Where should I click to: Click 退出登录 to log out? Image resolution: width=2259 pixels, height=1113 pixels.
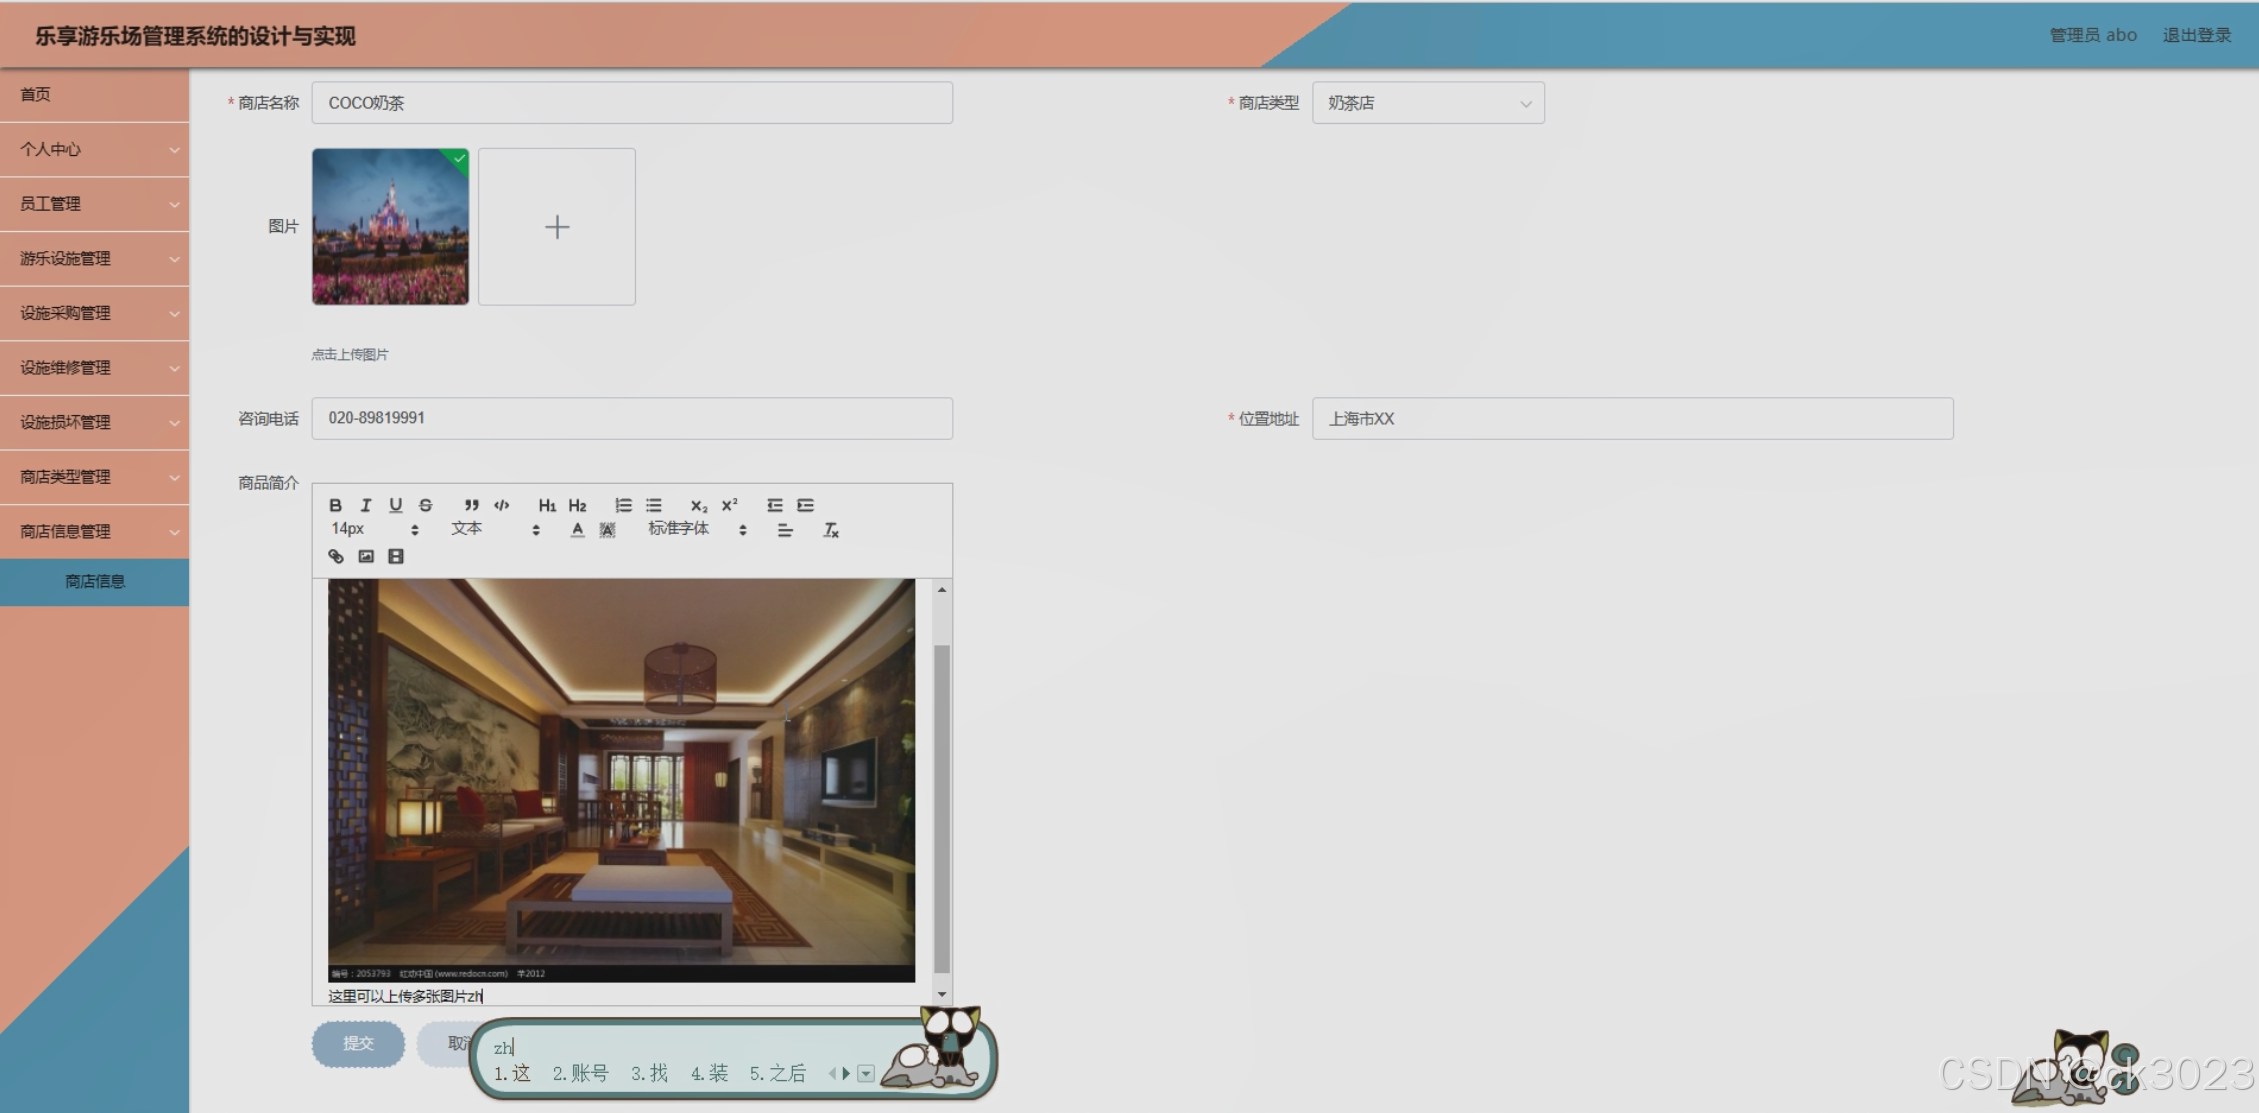coord(2196,35)
